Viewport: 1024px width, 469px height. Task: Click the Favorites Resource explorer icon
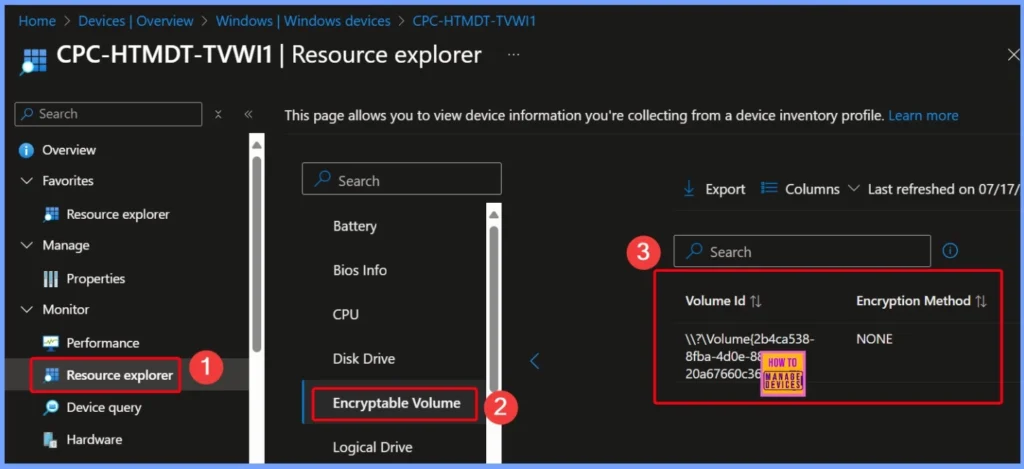pos(51,214)
